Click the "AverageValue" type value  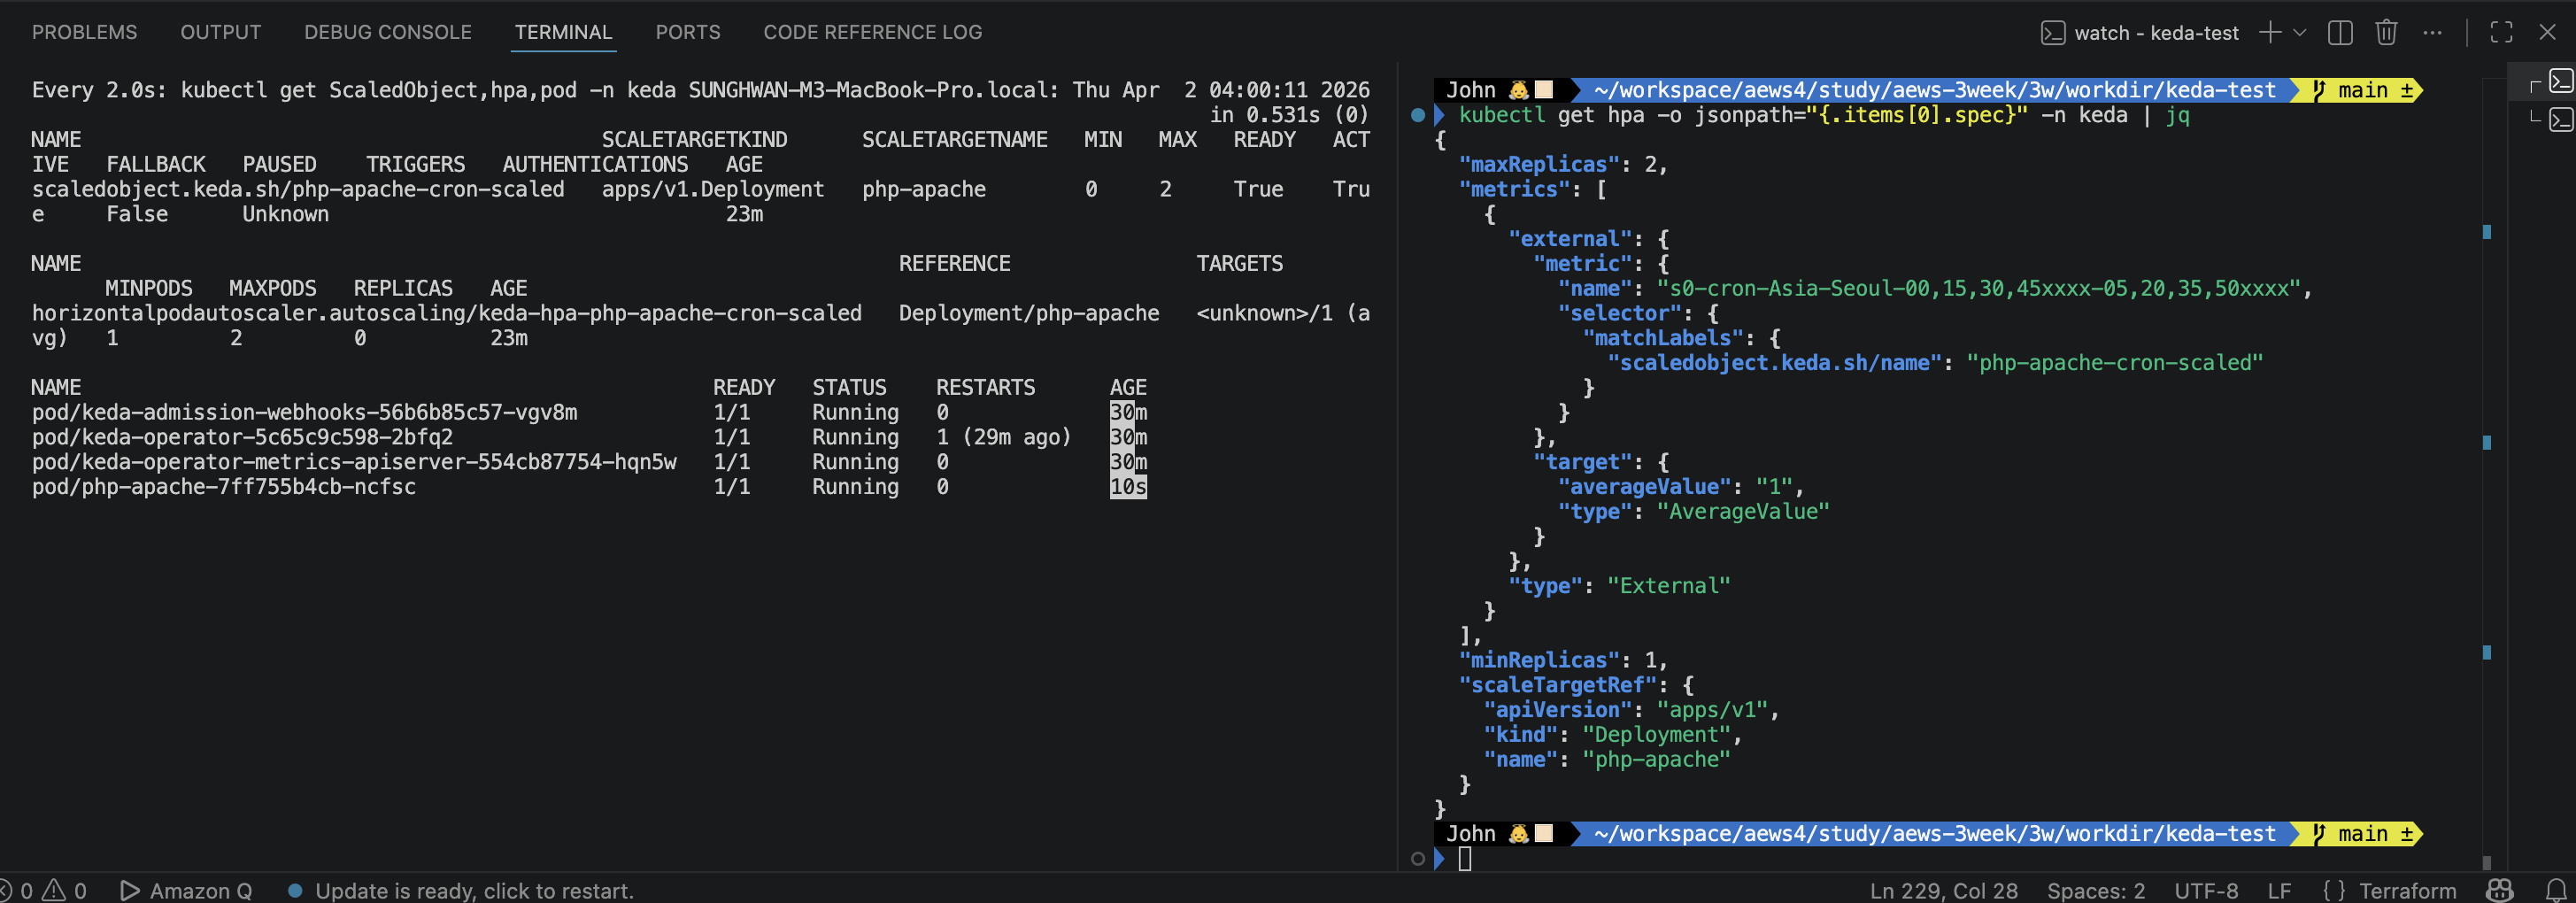(x=1743, y=512)
